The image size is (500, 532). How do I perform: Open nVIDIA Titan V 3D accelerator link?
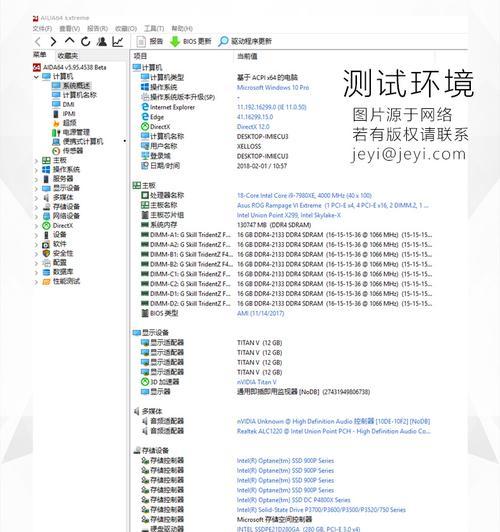[257, 382]
